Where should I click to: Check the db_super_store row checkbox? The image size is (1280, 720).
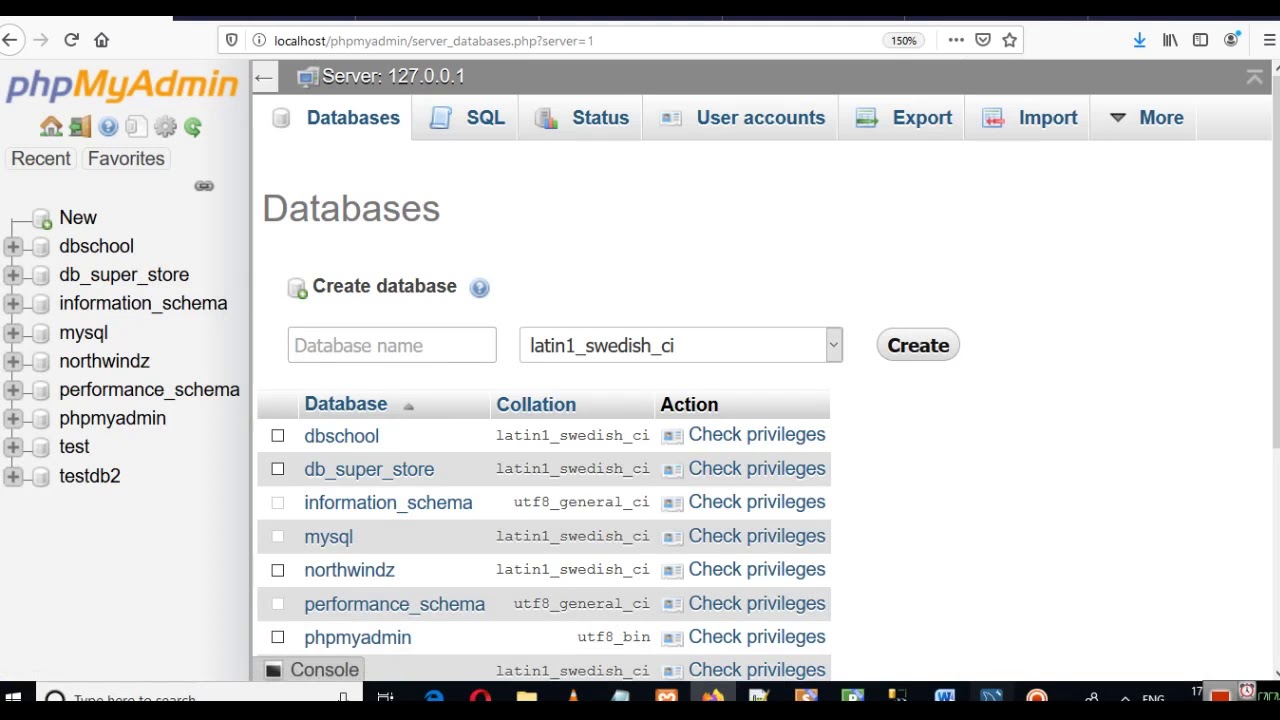(278, 469)
